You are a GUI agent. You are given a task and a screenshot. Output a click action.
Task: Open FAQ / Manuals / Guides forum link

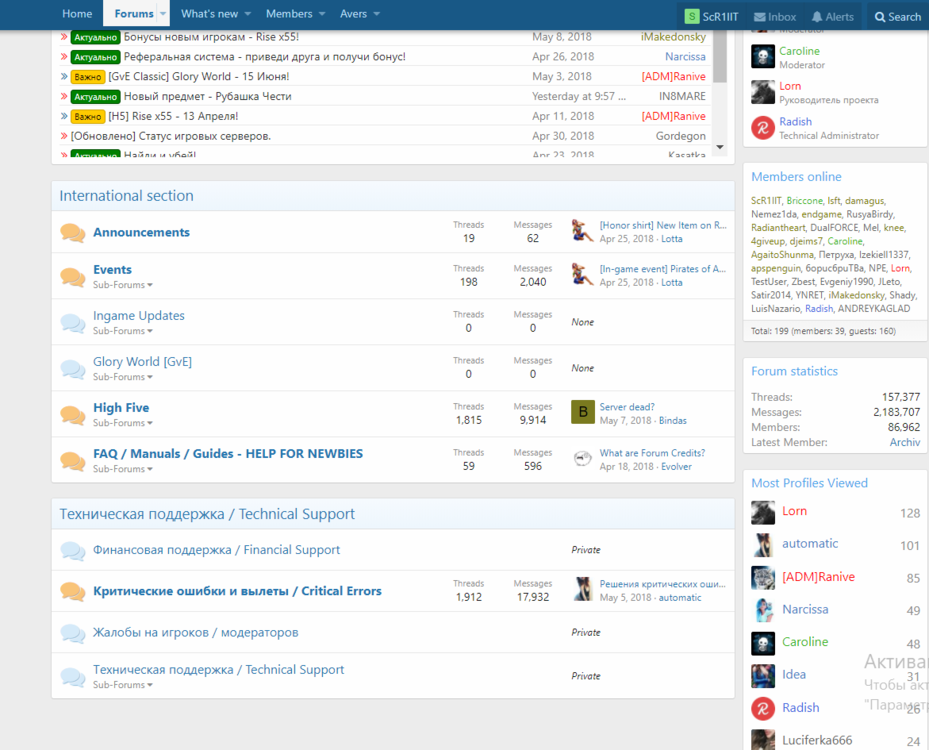pos(228,453)
